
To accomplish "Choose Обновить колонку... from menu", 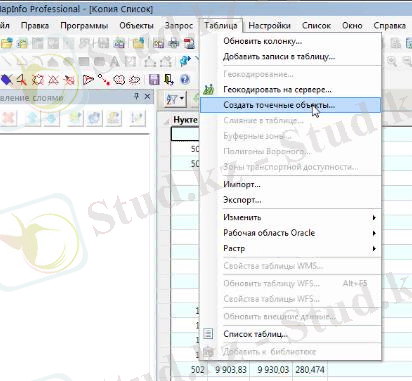I will tap(290, 41).
